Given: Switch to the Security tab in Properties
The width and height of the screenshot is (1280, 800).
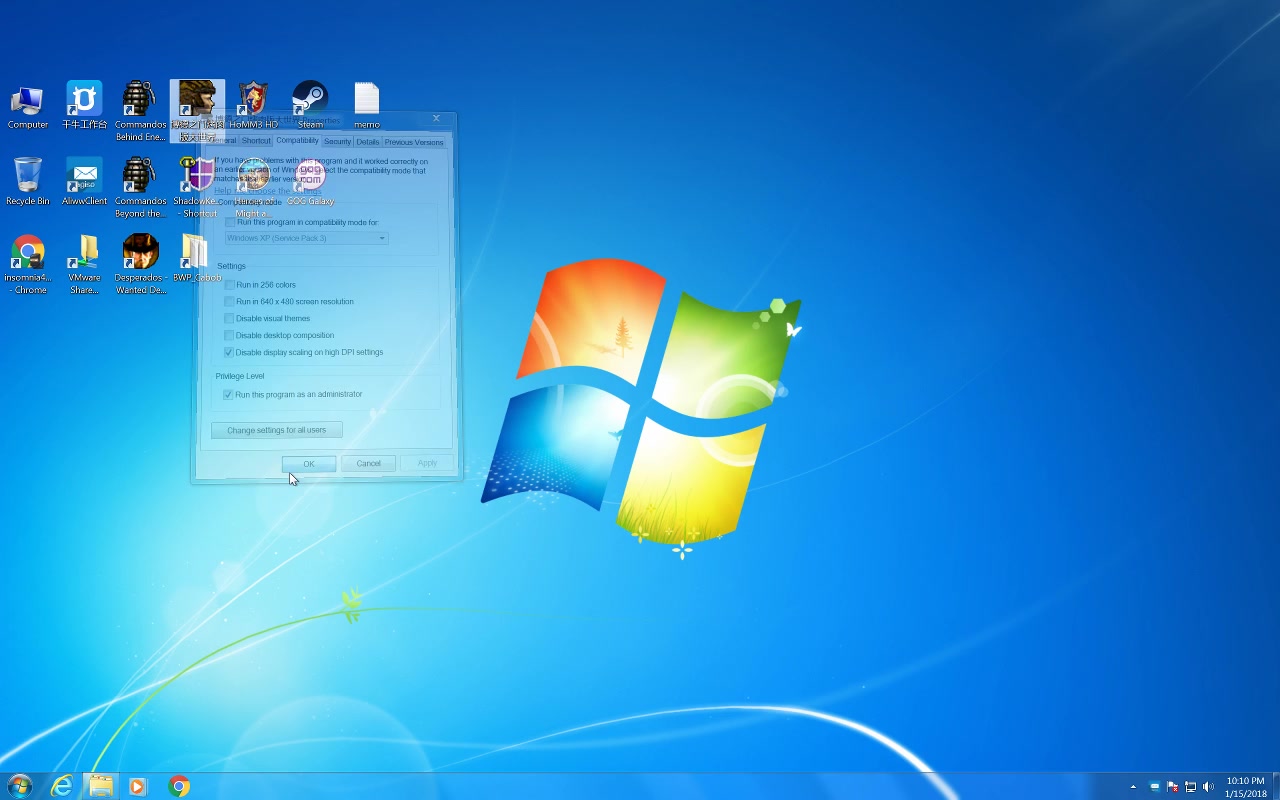Looking at the screenshot, I should pos(337,142).
